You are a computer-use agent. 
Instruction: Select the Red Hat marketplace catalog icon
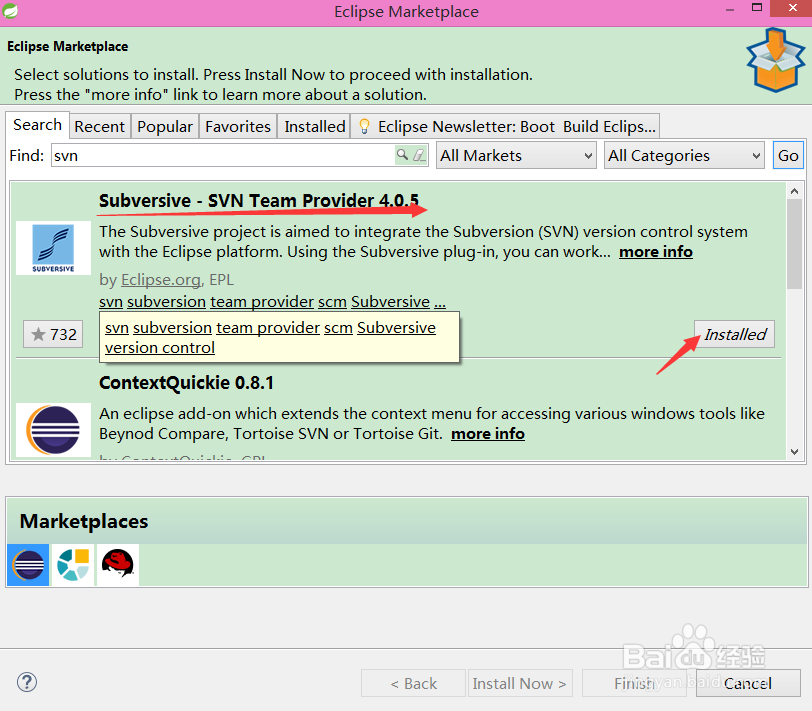point(118,565)
